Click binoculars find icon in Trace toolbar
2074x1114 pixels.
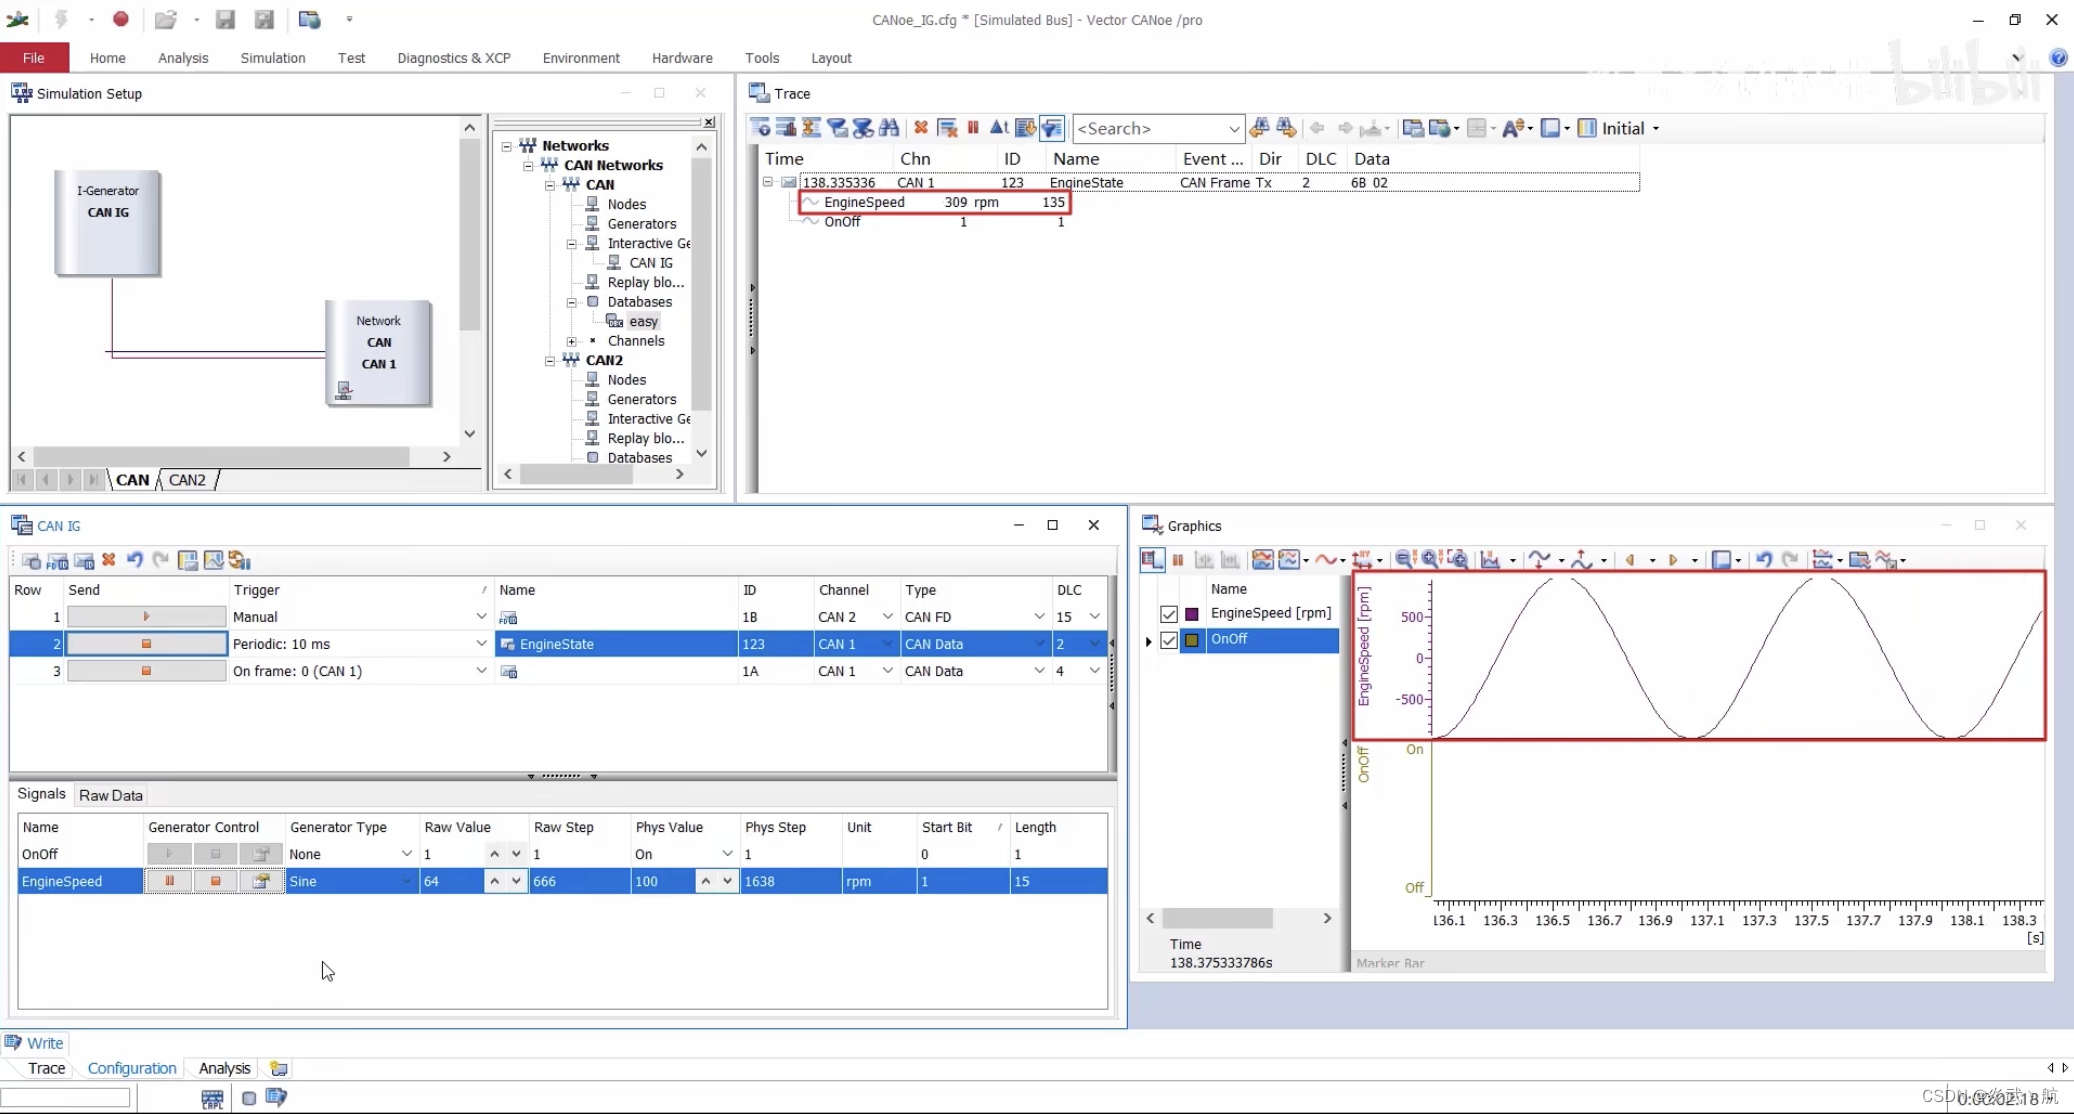(x=889, y=128)
